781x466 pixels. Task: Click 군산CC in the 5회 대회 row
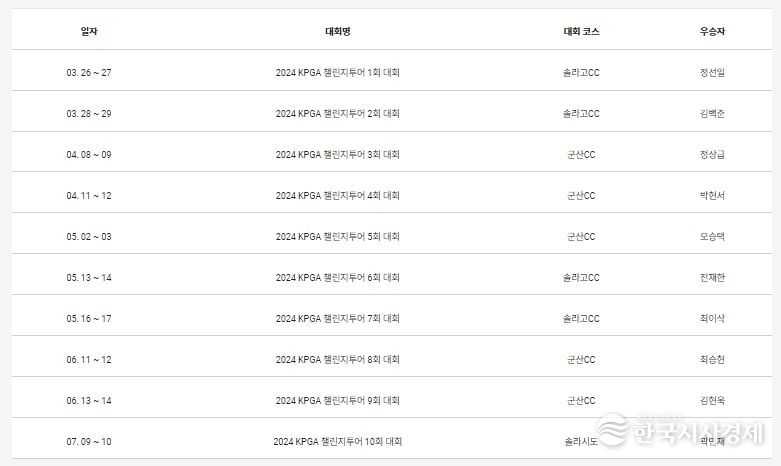tap(581, 236)
